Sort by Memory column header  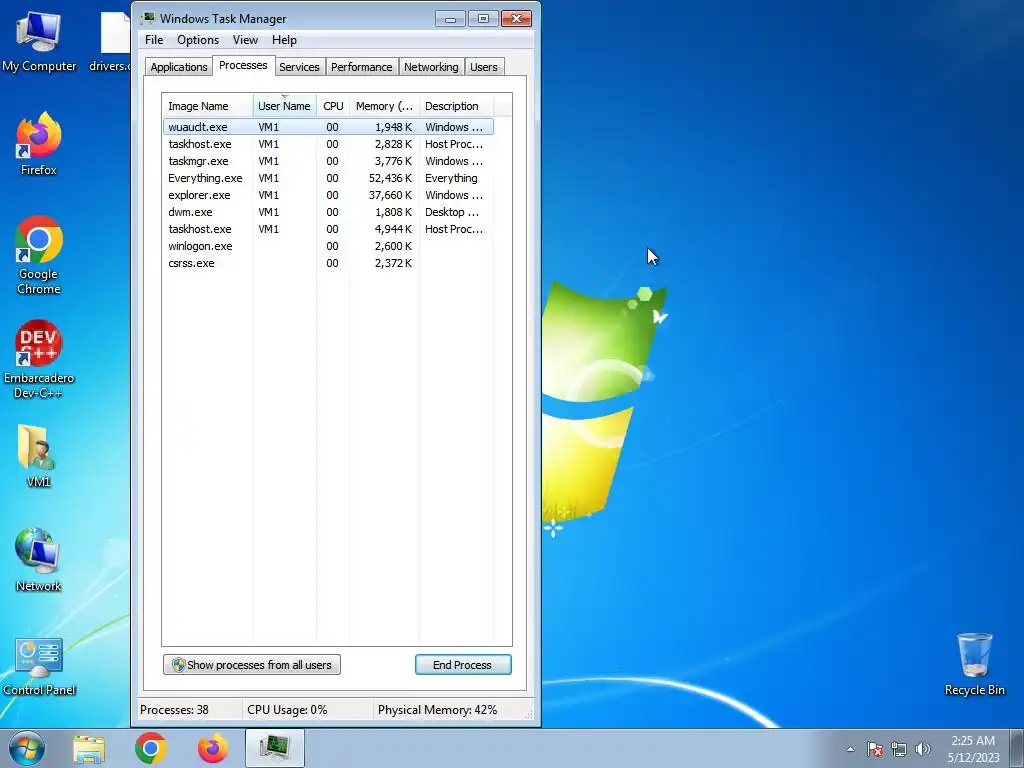(x=384, y=106)
